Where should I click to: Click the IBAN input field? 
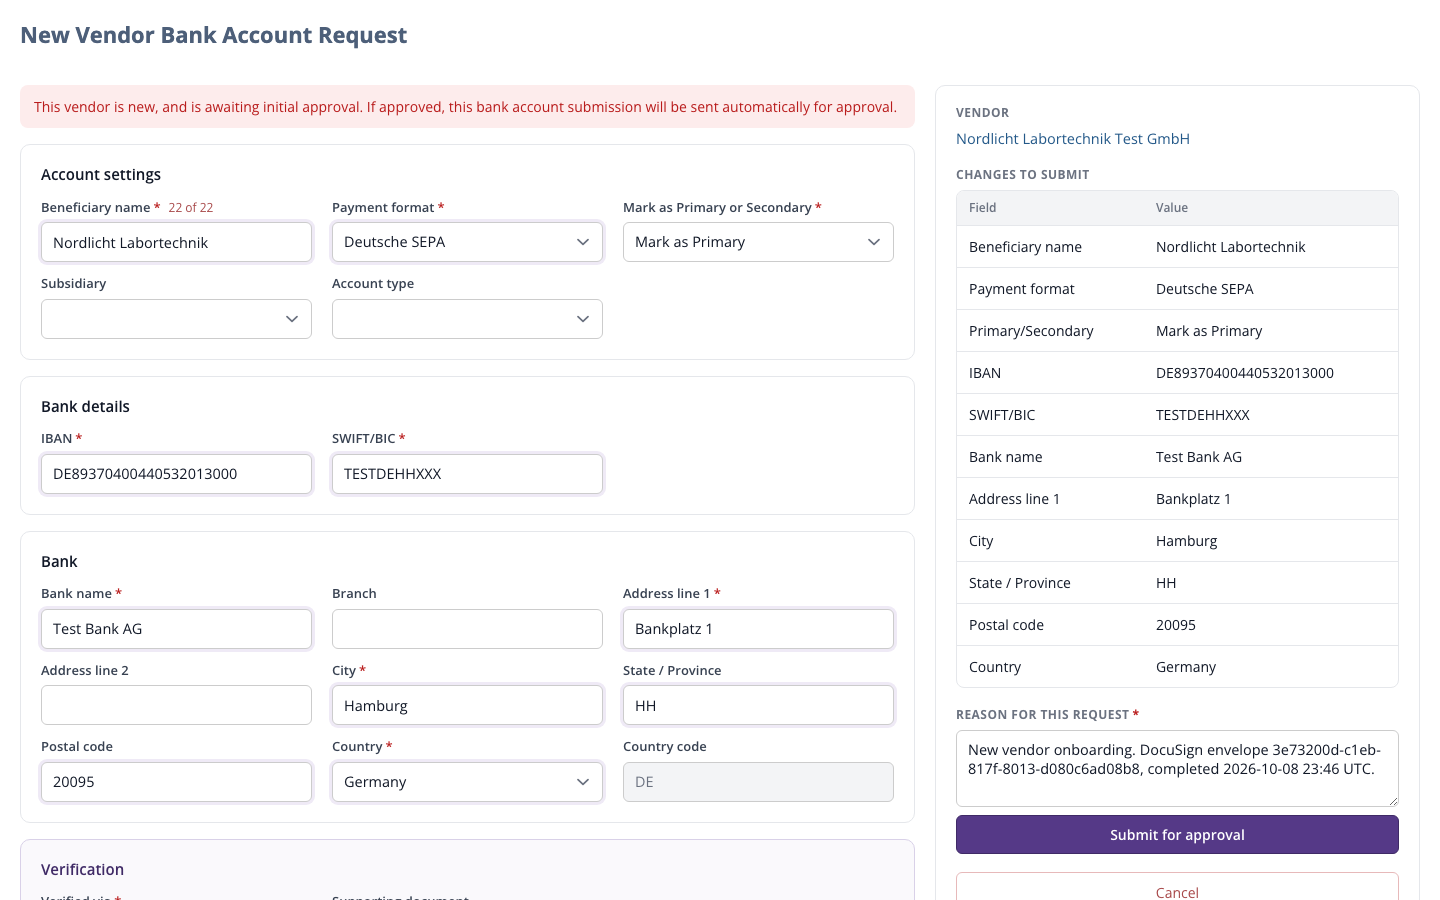pyautogui.click(x=176, y=474)
